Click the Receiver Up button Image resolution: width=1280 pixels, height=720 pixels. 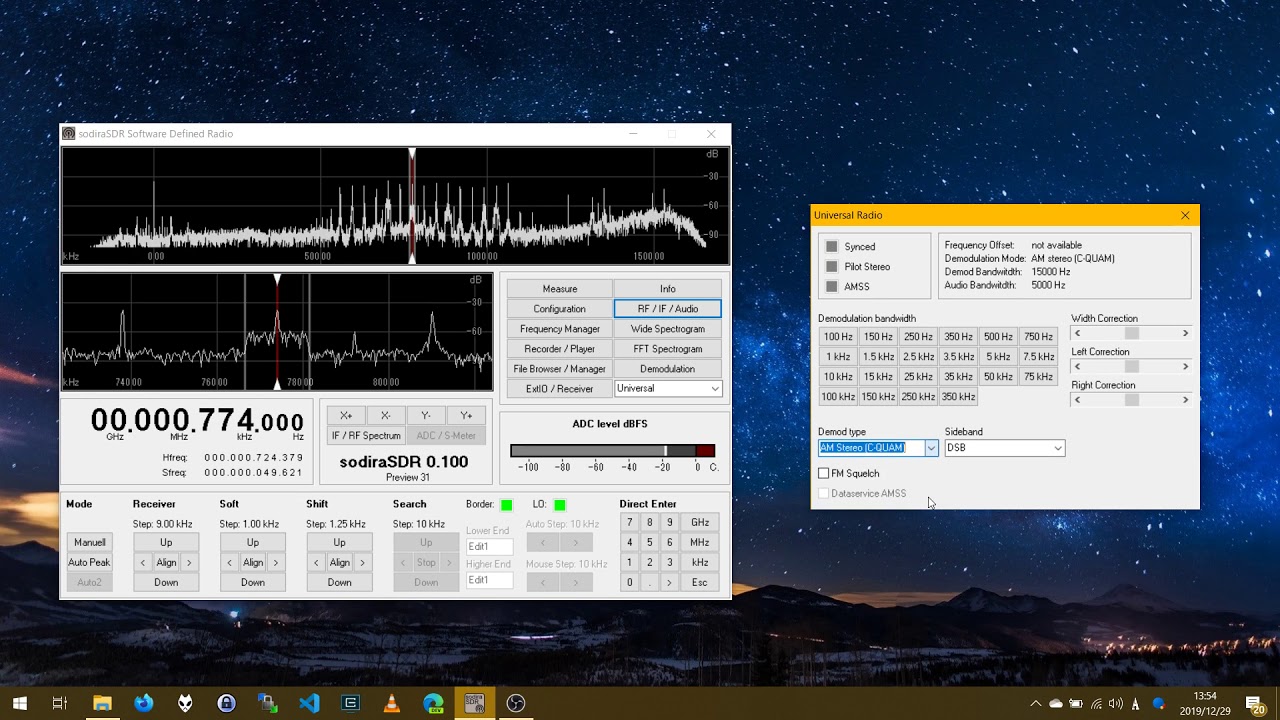pyautogui.click(x=166, y=542)
